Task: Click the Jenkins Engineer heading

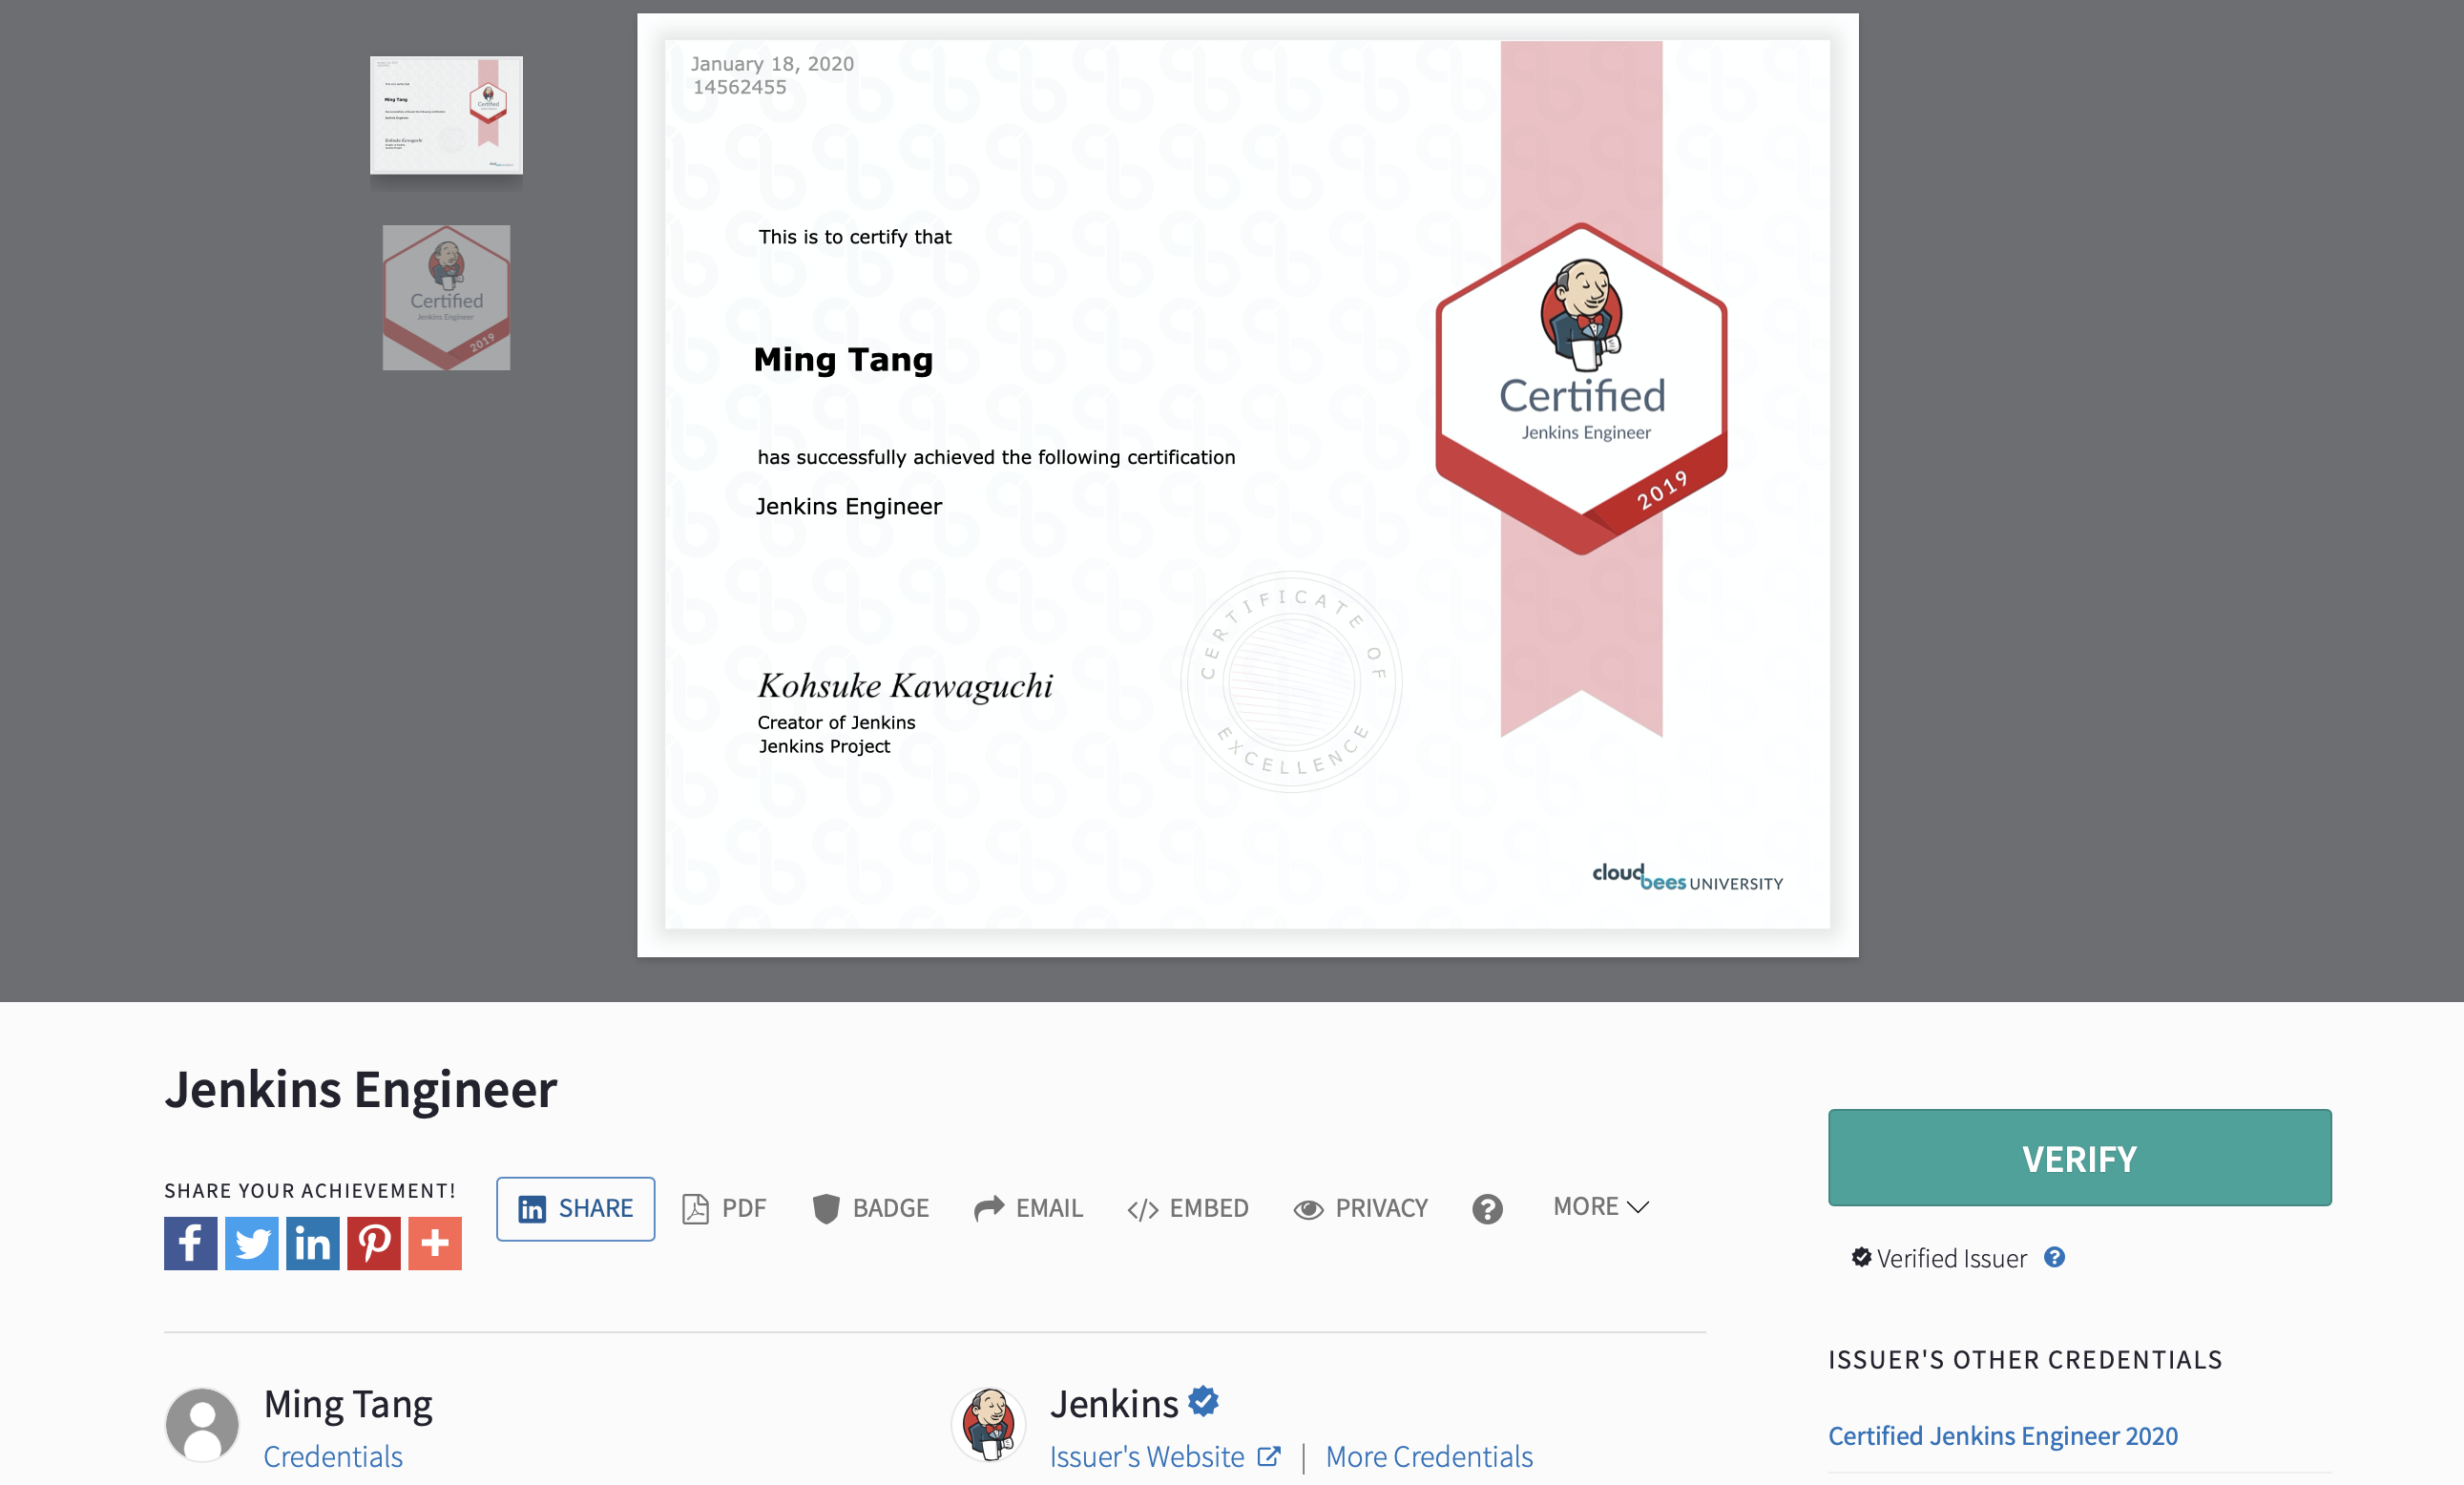Action: pyautogui.click(x=361, y=1089)
